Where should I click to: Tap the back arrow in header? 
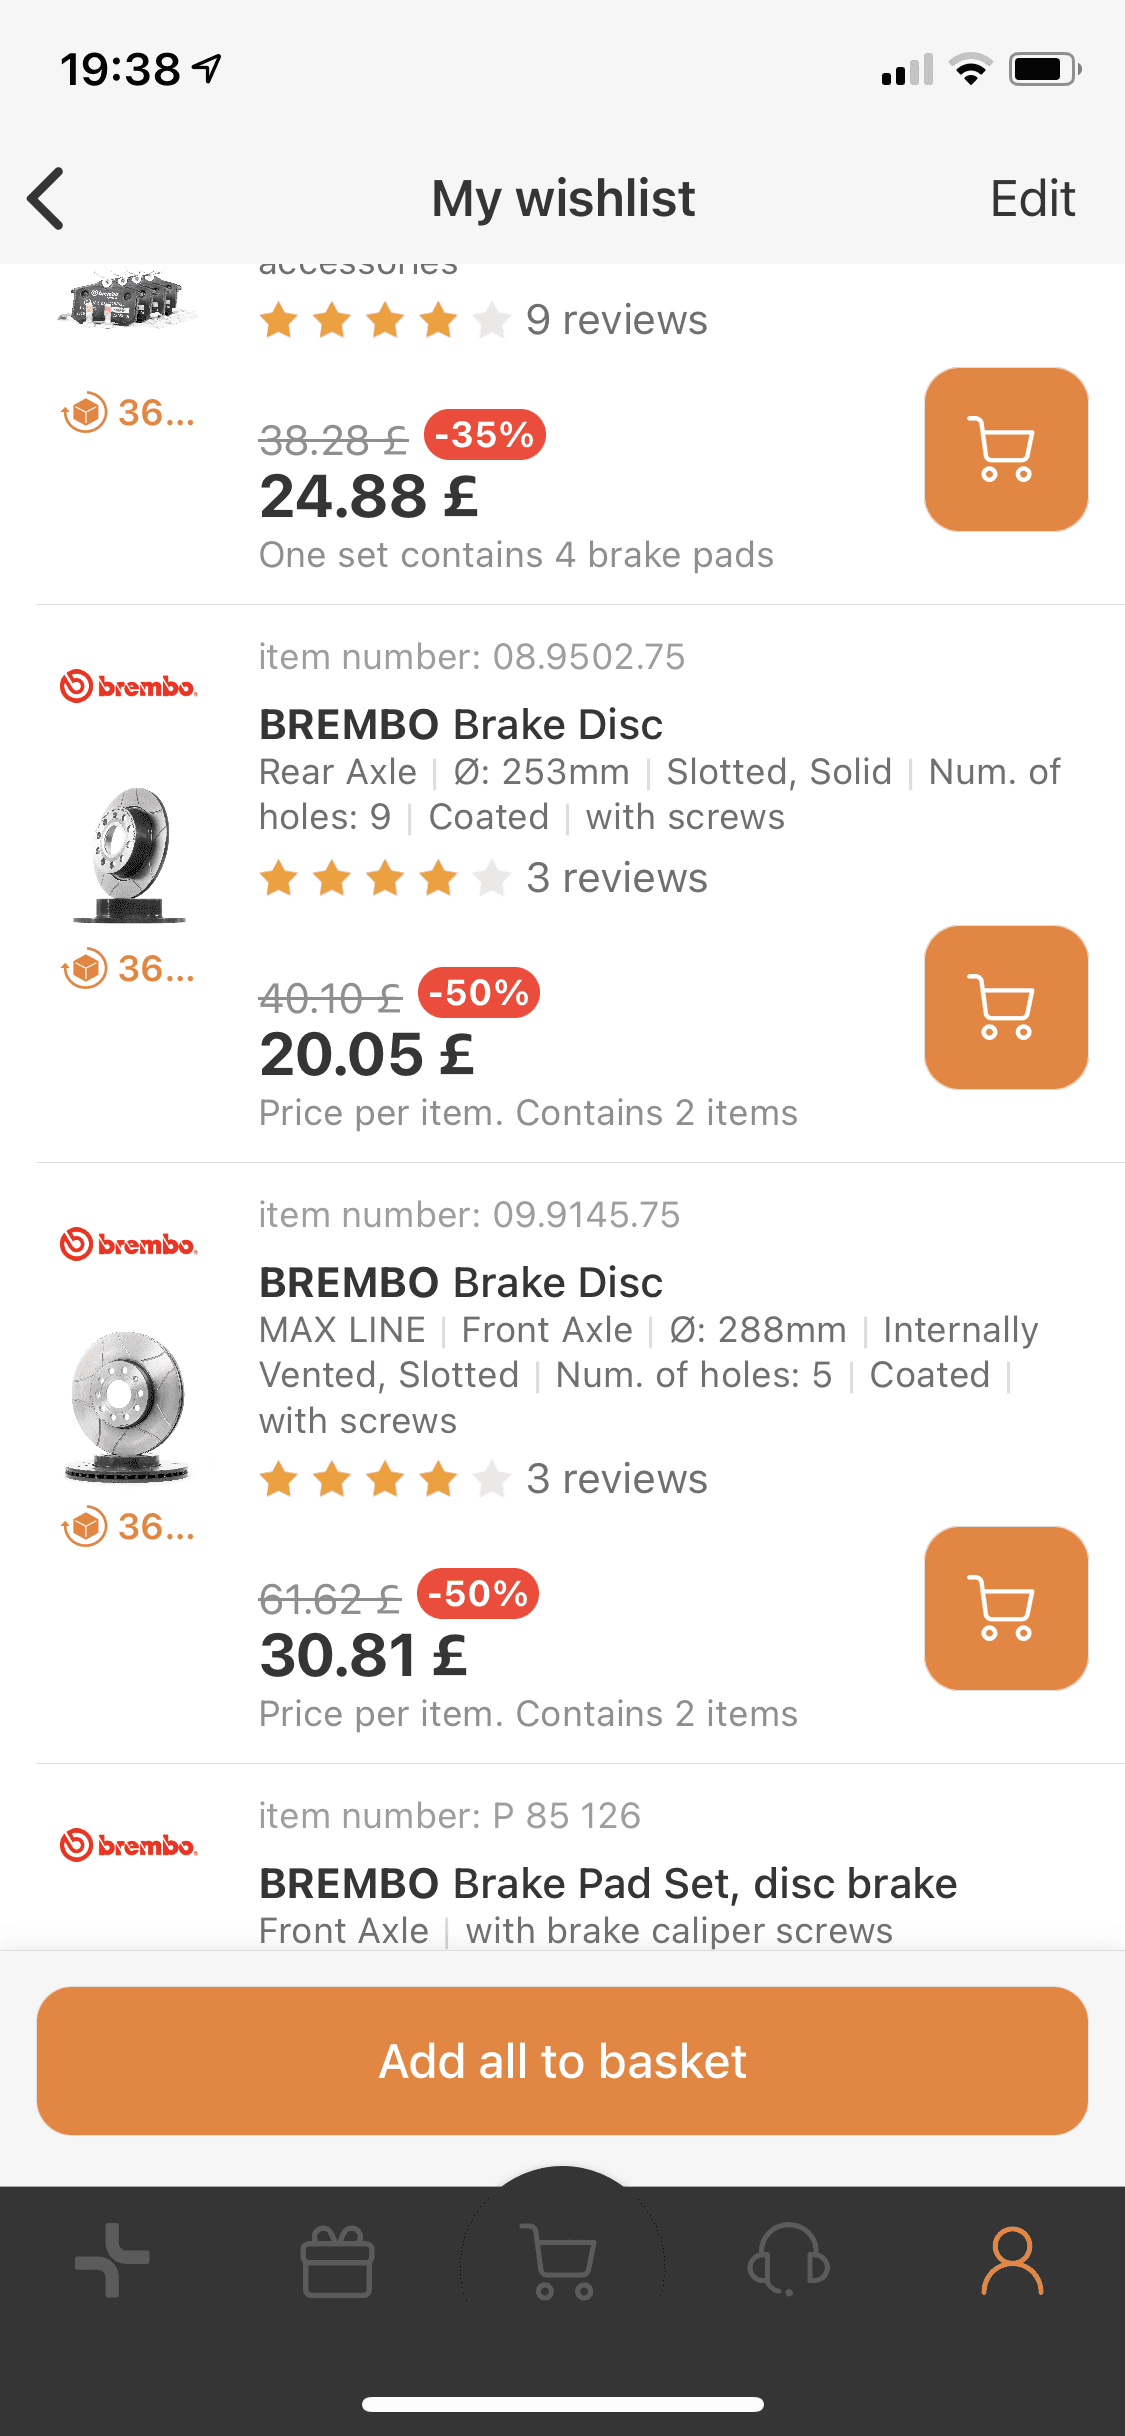point(47,198)
